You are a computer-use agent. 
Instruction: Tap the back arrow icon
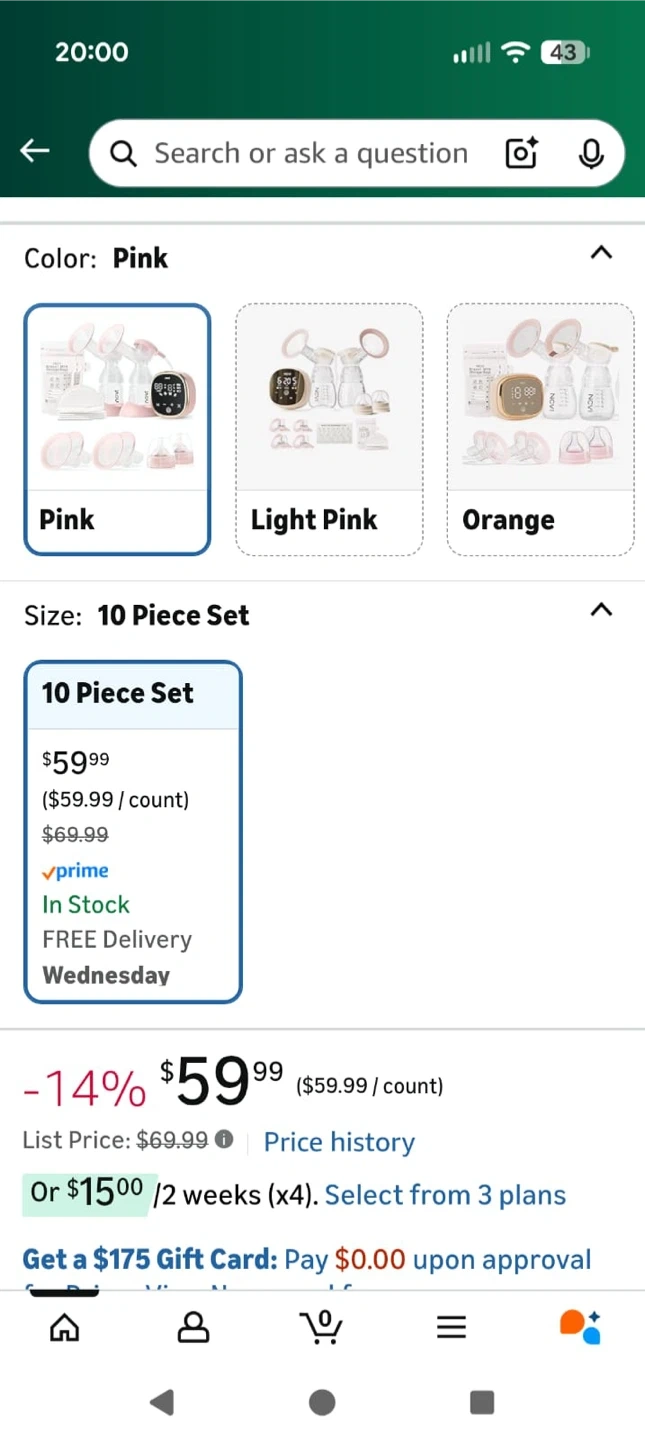[x=35, y=151]
